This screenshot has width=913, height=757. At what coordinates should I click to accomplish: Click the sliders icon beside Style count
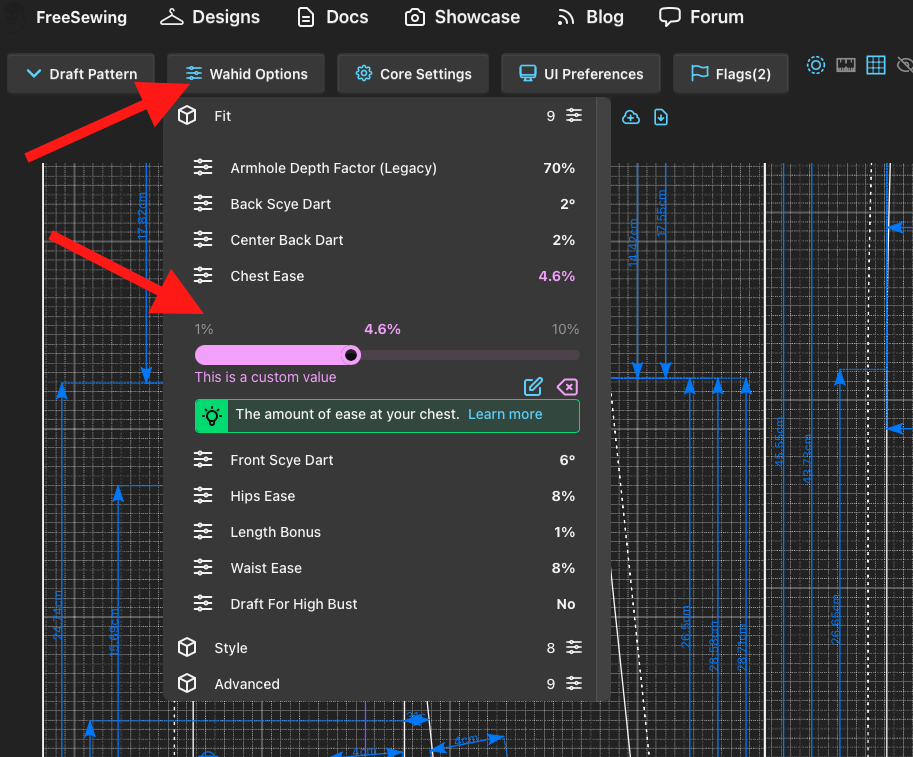click(574, 648)
